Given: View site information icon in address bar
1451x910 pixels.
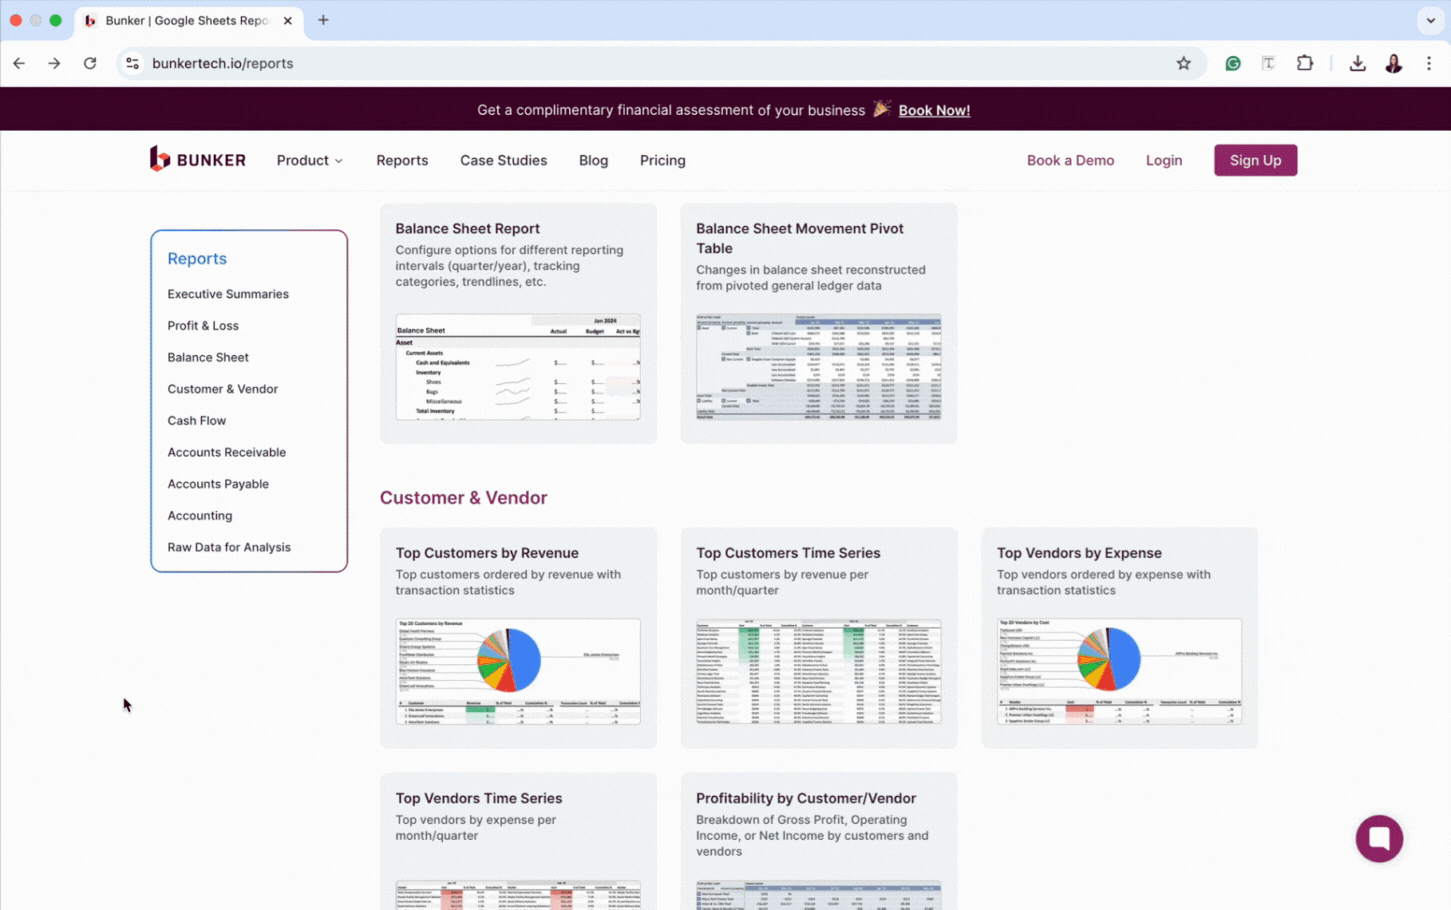Looking at the screenshot, I should (x=132, y=63).
